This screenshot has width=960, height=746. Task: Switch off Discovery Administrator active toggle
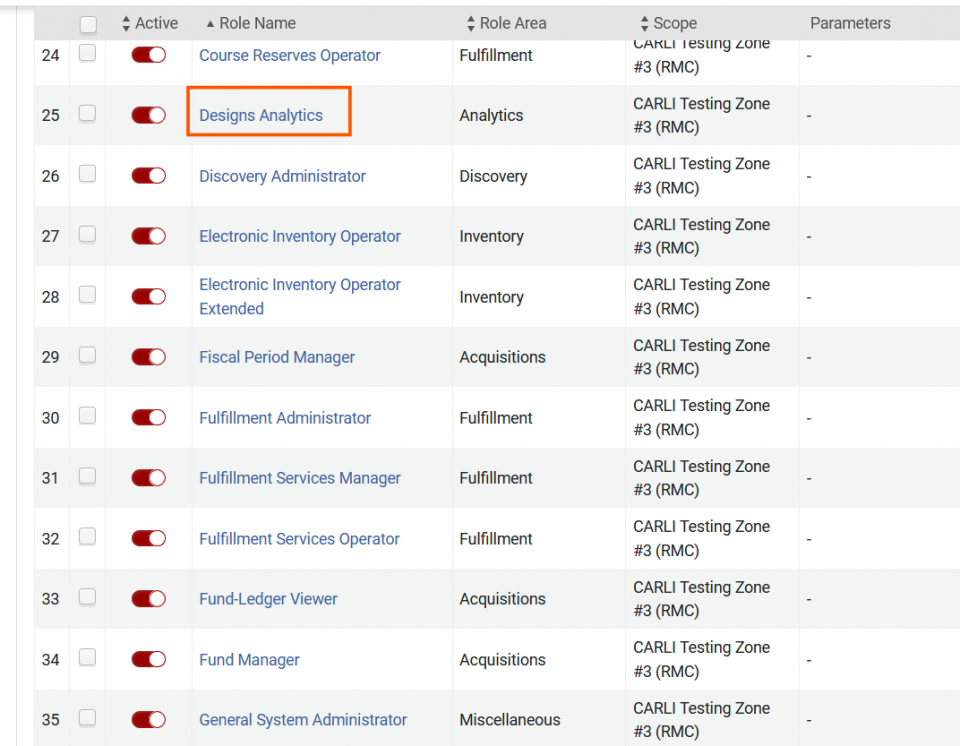tap(148, 176)
